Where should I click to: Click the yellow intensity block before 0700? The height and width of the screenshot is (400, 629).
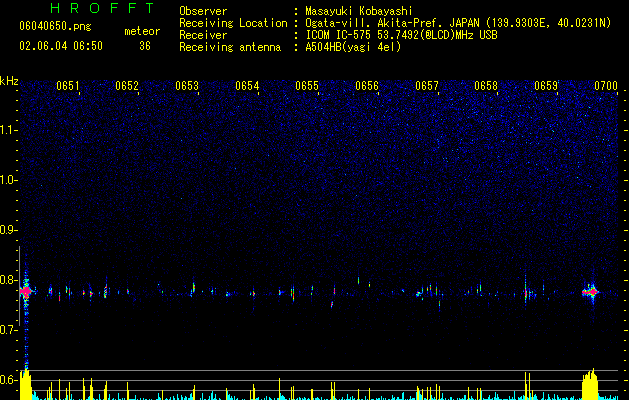(x=590, y=385)
